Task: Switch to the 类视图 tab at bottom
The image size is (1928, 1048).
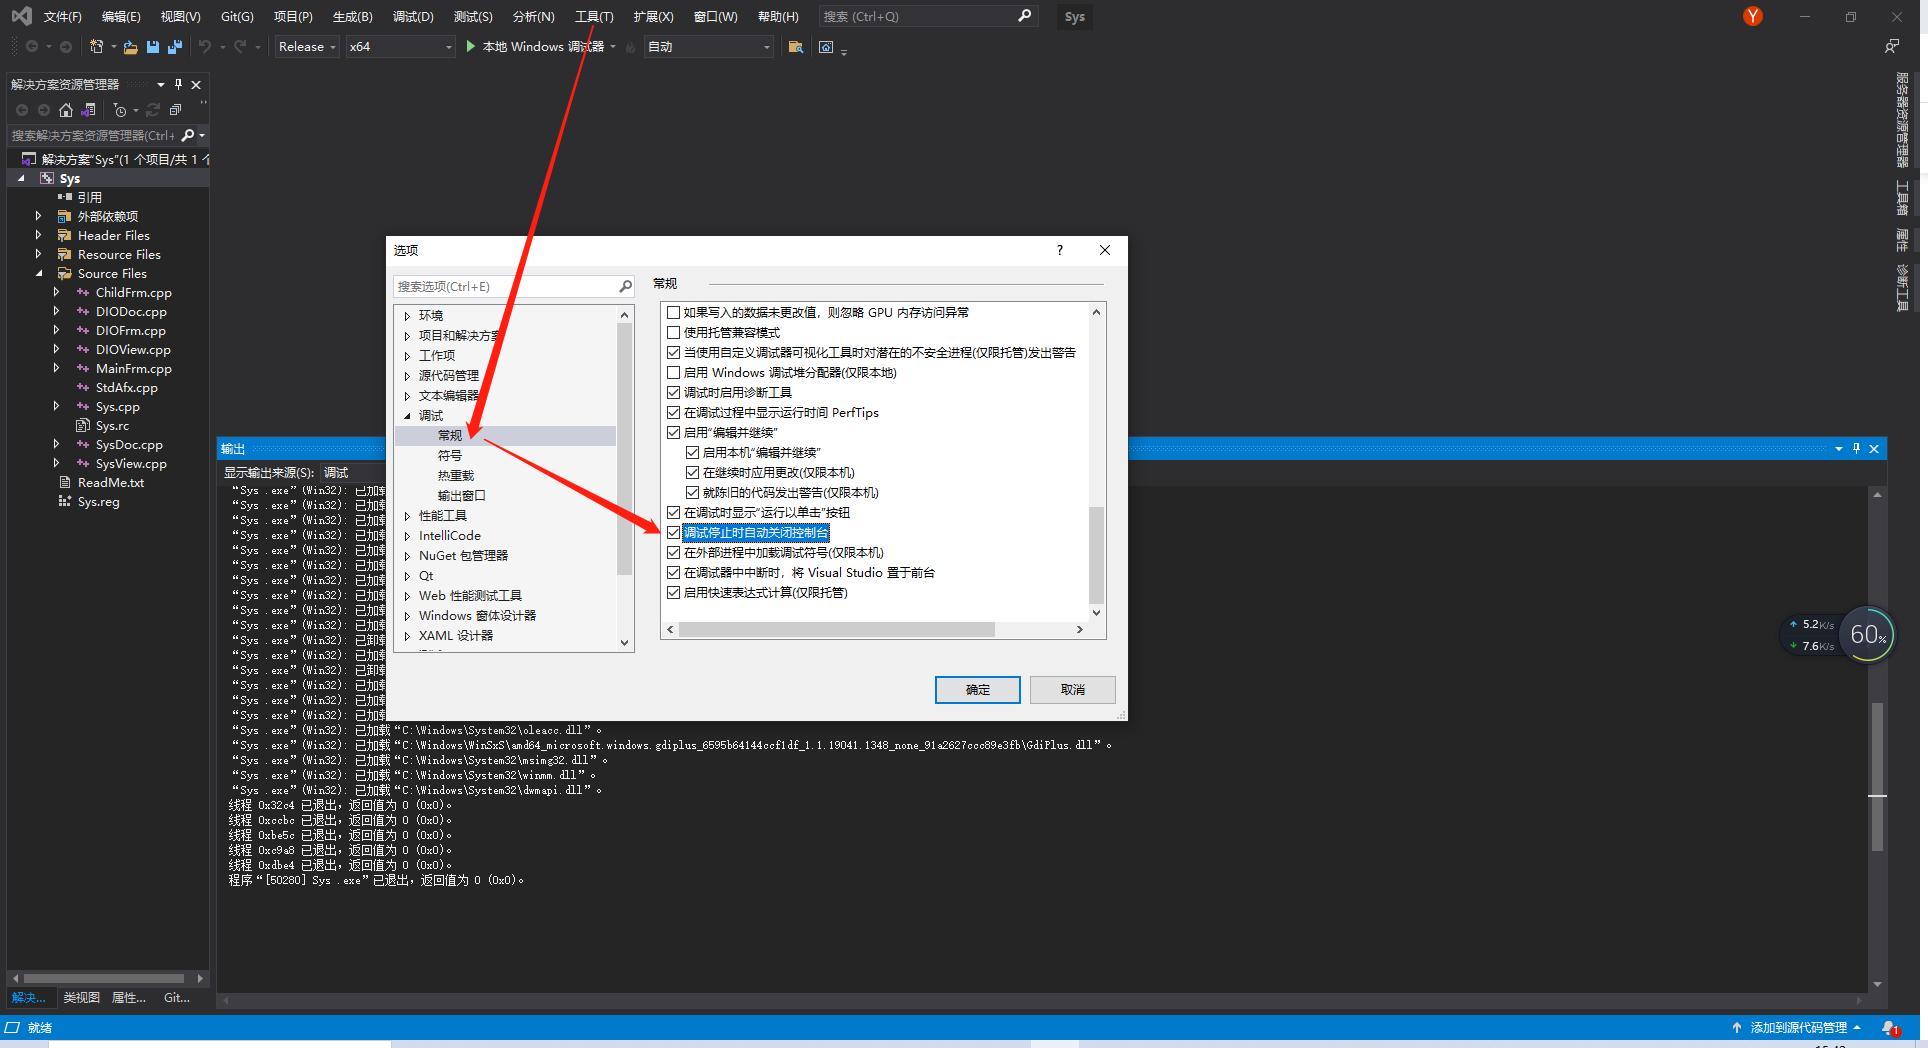Action: (80, 997)
